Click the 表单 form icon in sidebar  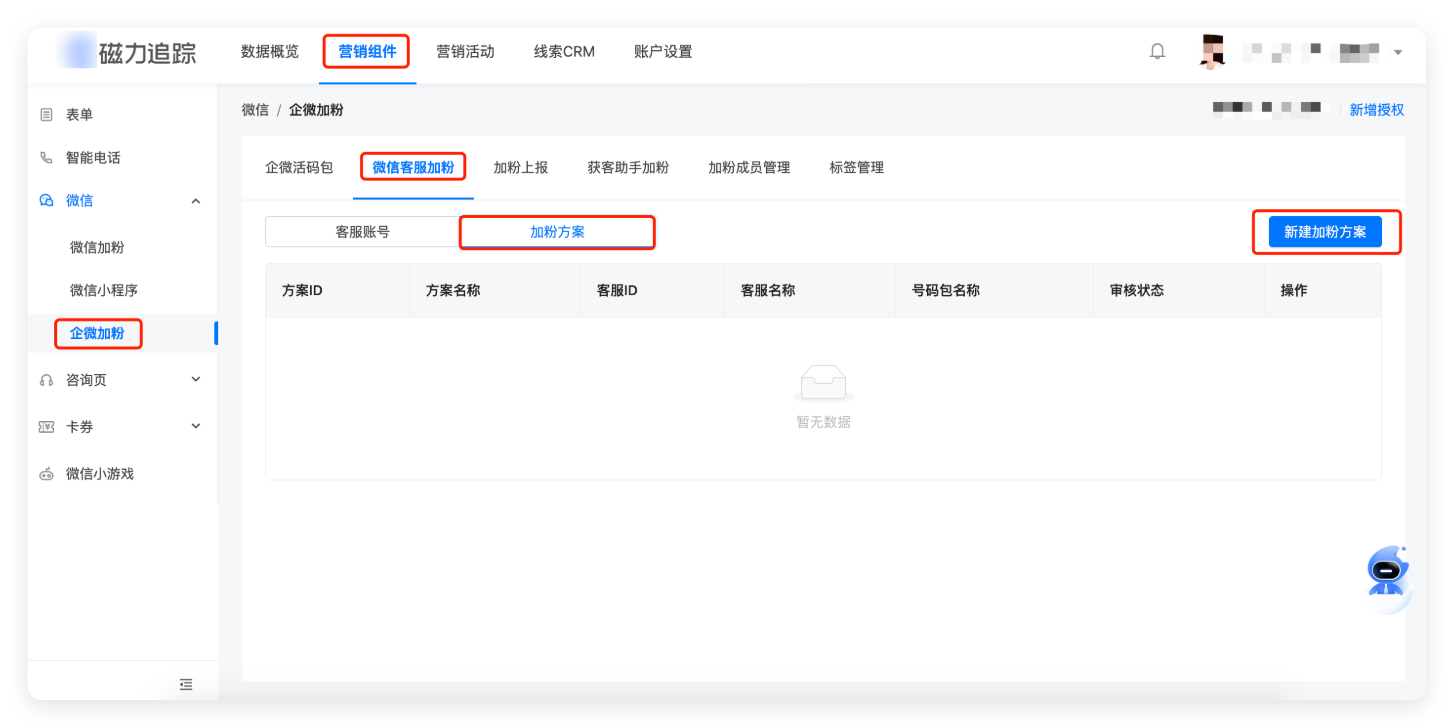coord(46,115)
